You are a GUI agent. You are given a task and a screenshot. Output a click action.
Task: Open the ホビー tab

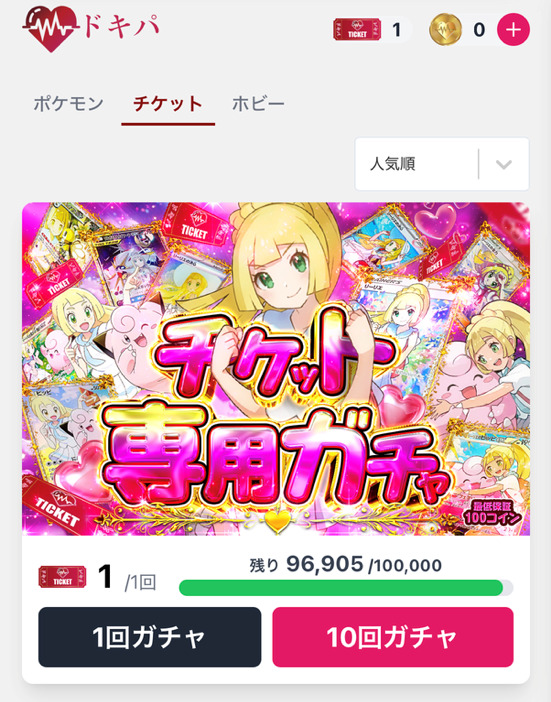258,104
